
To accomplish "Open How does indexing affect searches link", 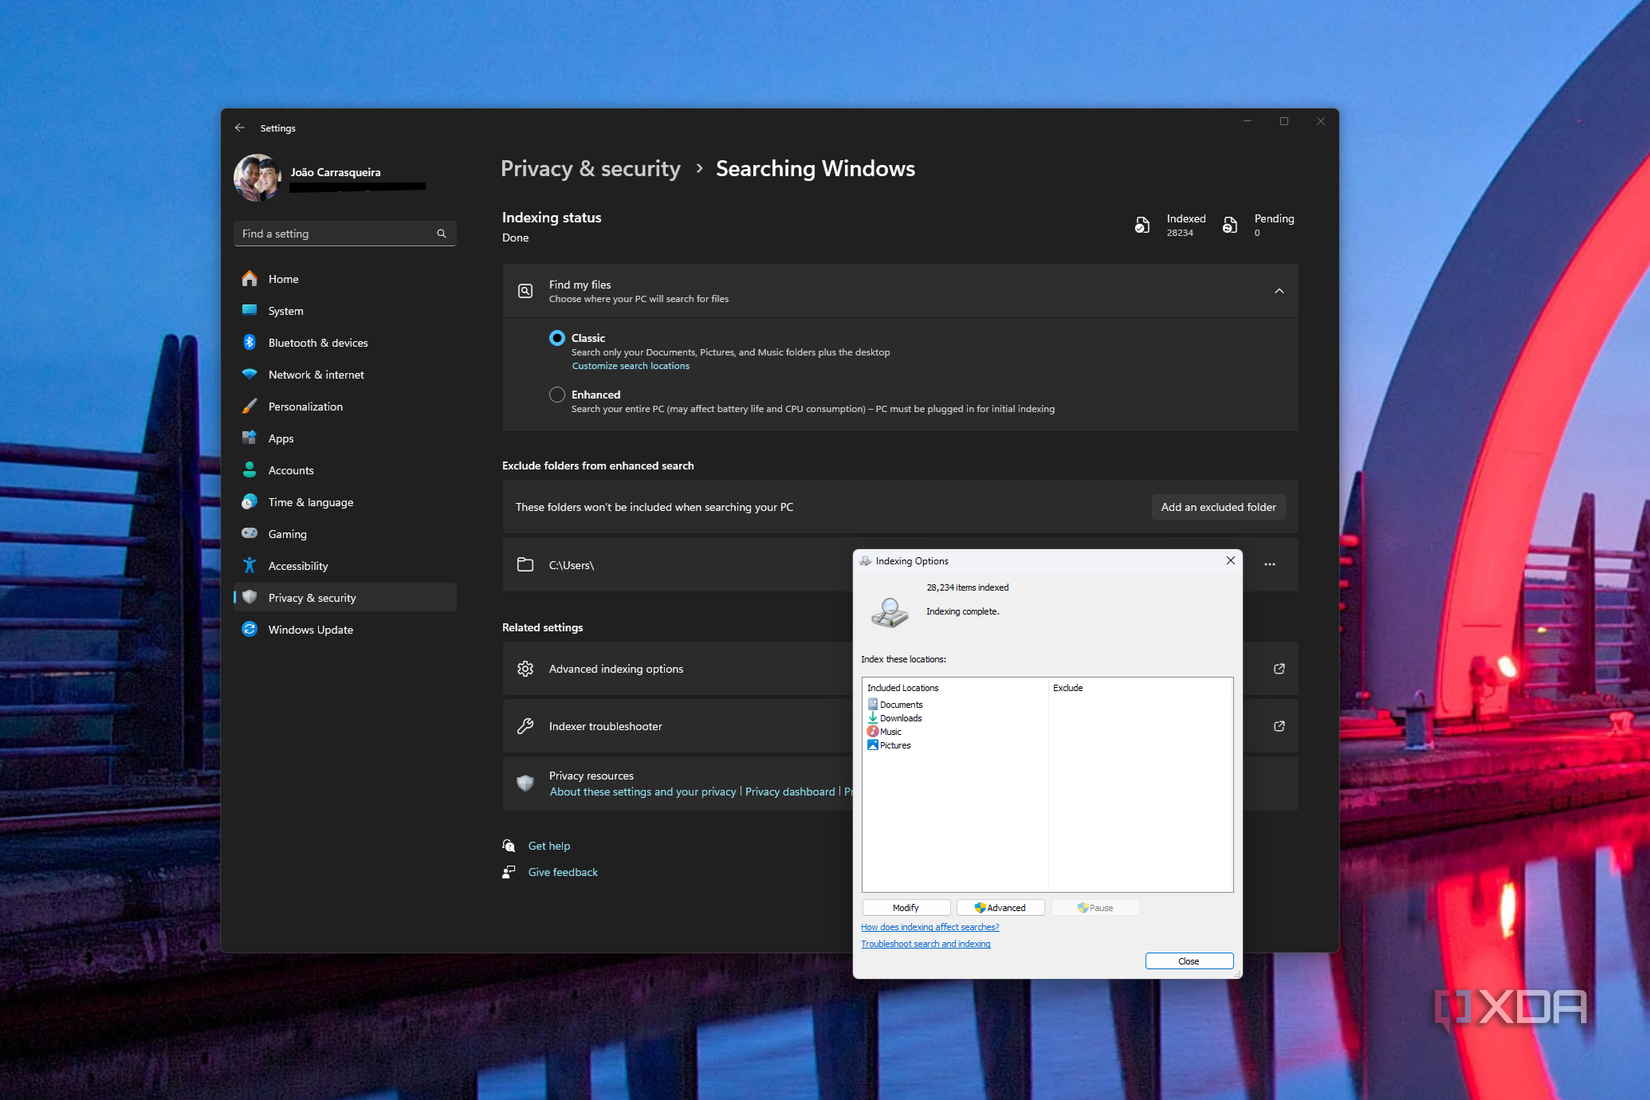I will [x=930, y=927].
